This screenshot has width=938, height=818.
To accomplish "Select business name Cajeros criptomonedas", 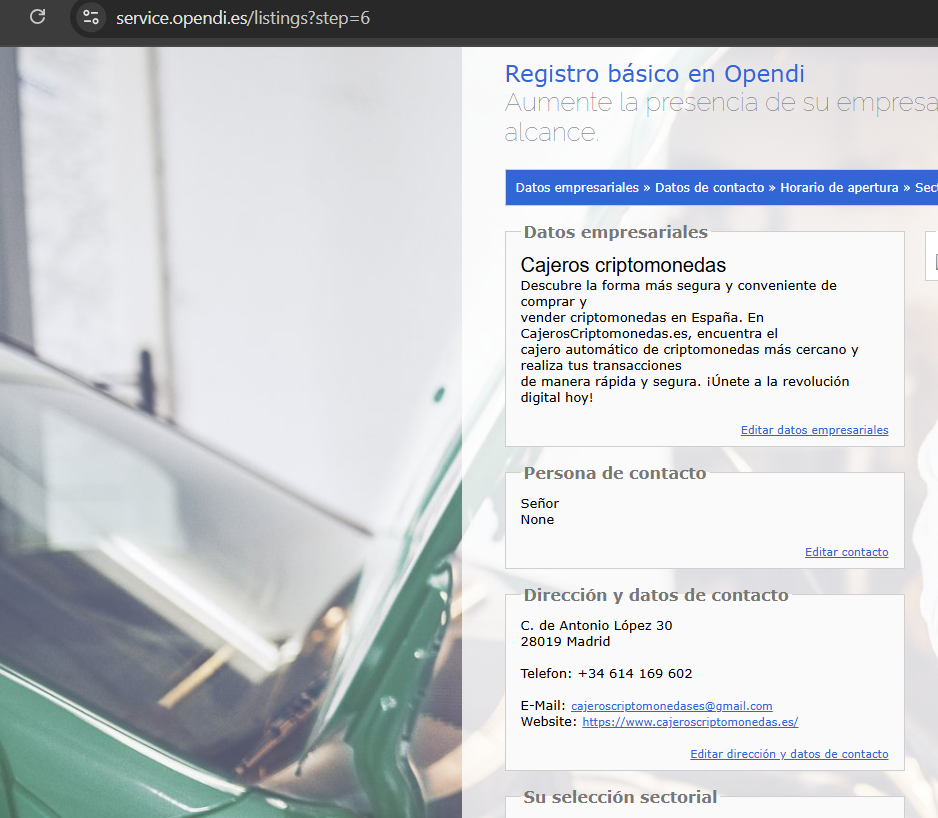I will click(x=623, y=265).
